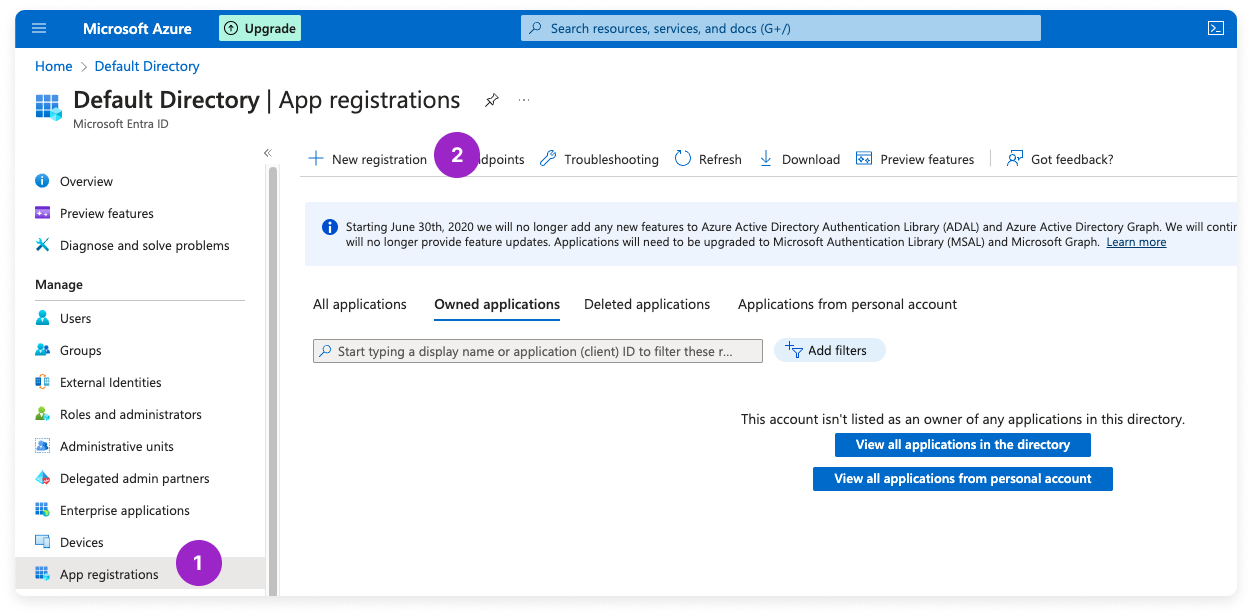Click the Add filters button
The image size is (1252, 616).
pos(829,350)
